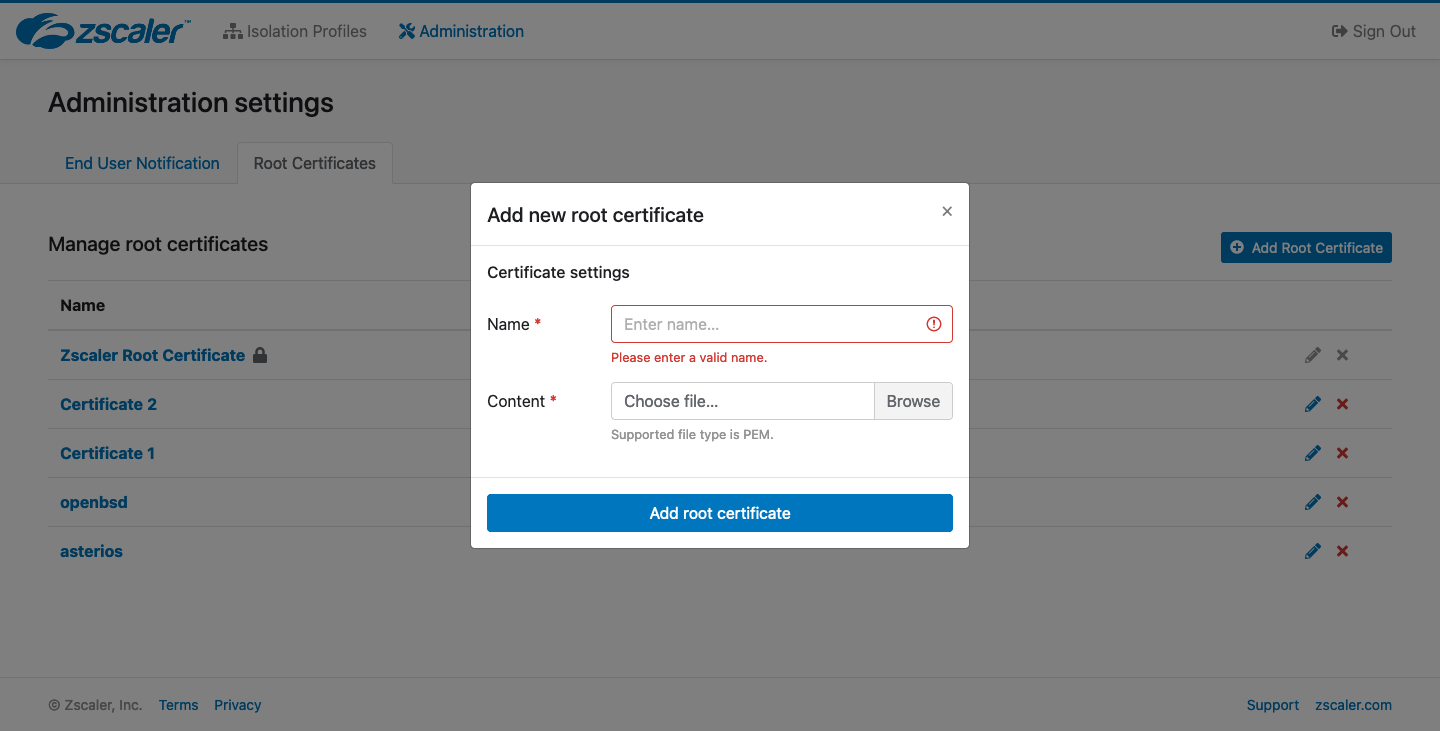The height and width of the screenshot is (731, 1440).
Task: Switch to the End User Notification tab
Action: pos(141,163)
